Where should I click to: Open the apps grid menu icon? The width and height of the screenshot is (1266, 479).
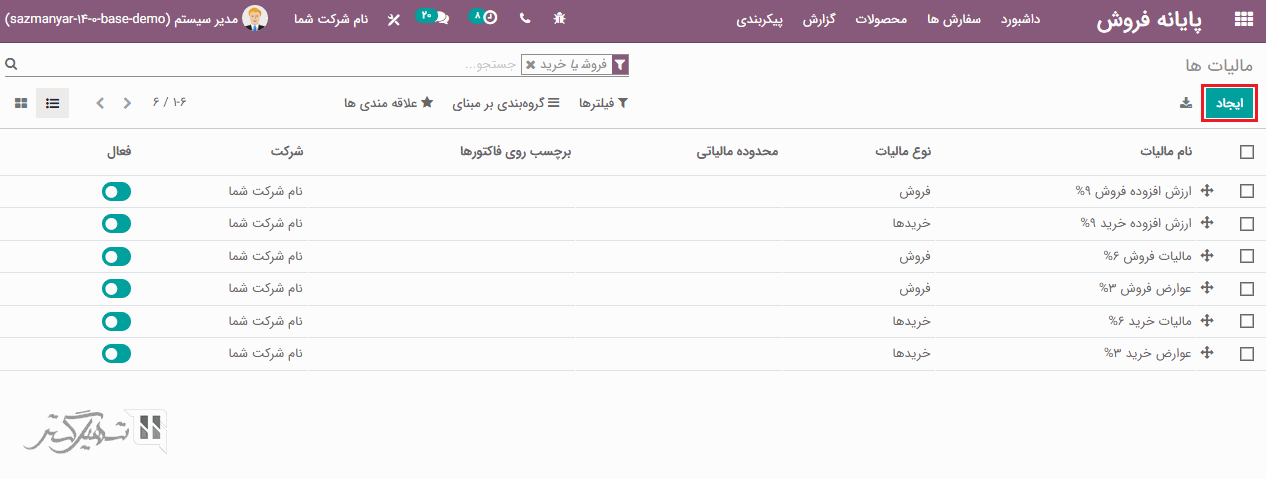(x=1243, y=19)
